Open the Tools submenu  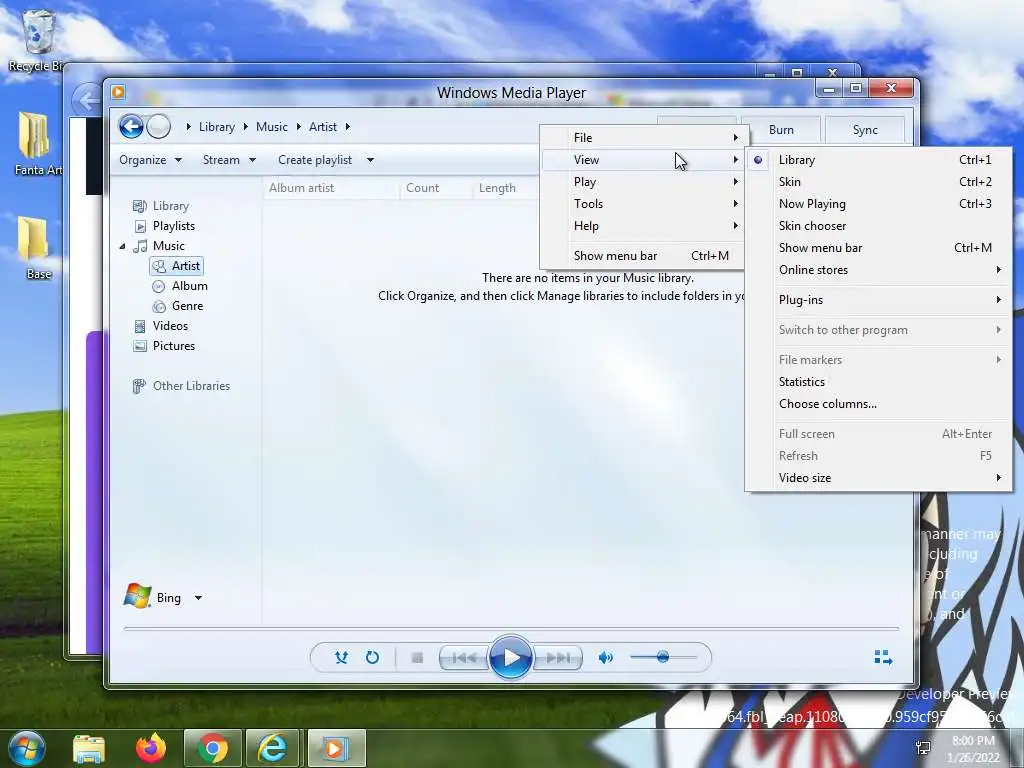[x=642, y=204]
